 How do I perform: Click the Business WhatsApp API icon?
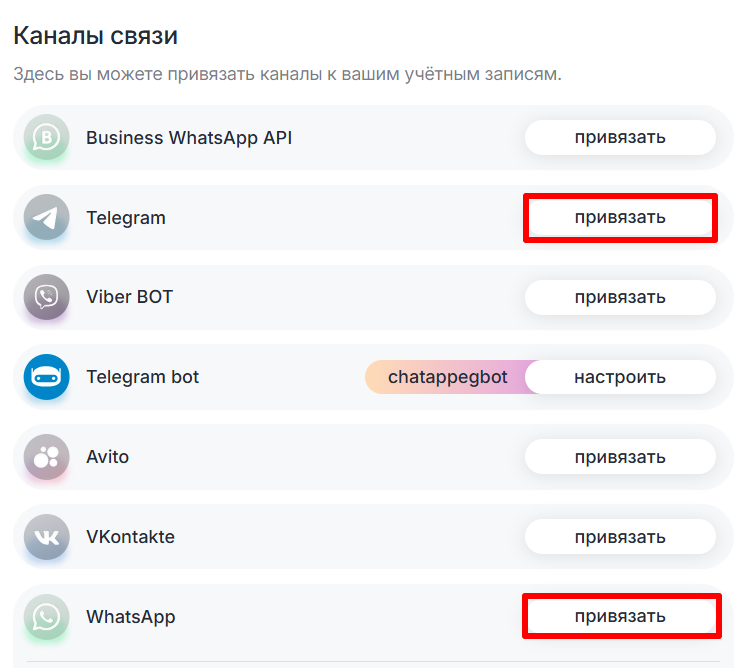(x=47, y=137)
